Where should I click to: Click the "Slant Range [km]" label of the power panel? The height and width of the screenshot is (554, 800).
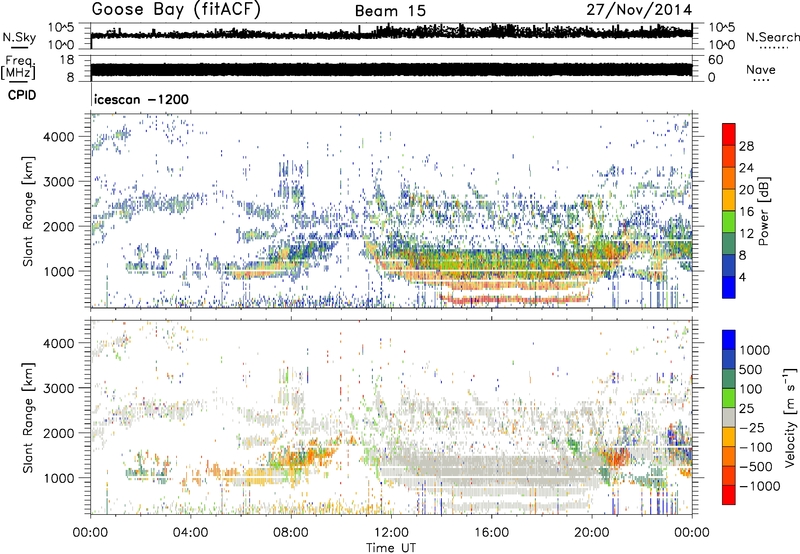coord(29,211)
